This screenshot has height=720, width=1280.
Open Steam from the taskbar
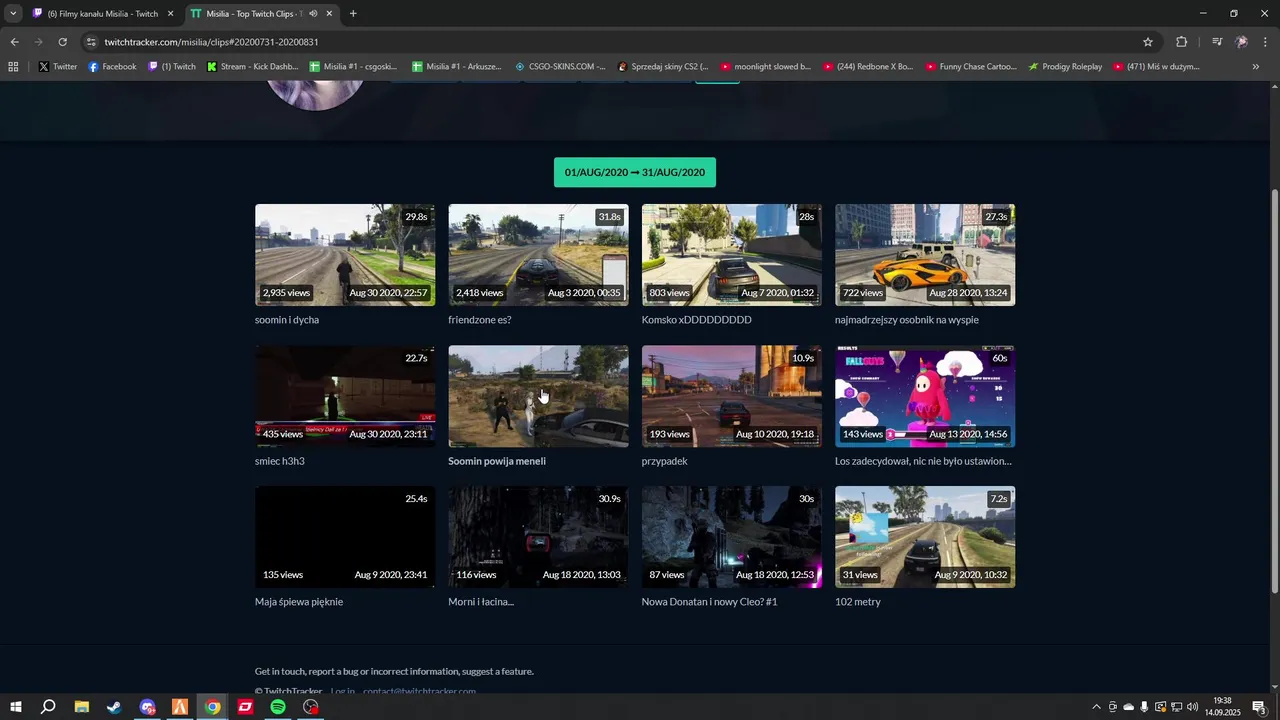pos(114,707)
